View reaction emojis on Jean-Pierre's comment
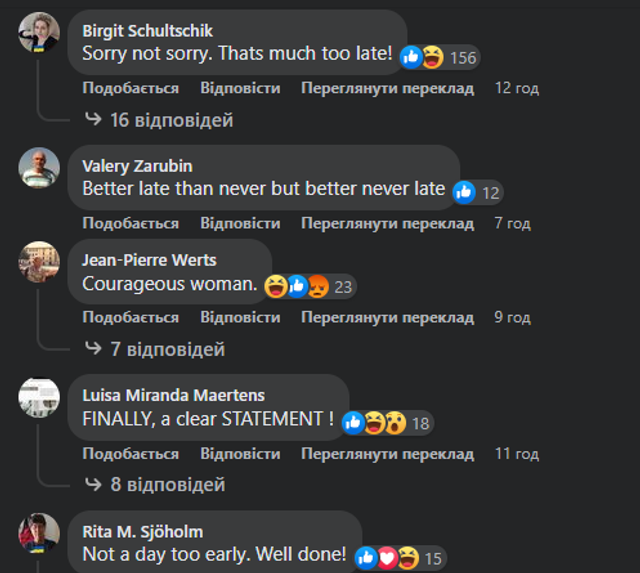640x573 pixels. (297, 286)
